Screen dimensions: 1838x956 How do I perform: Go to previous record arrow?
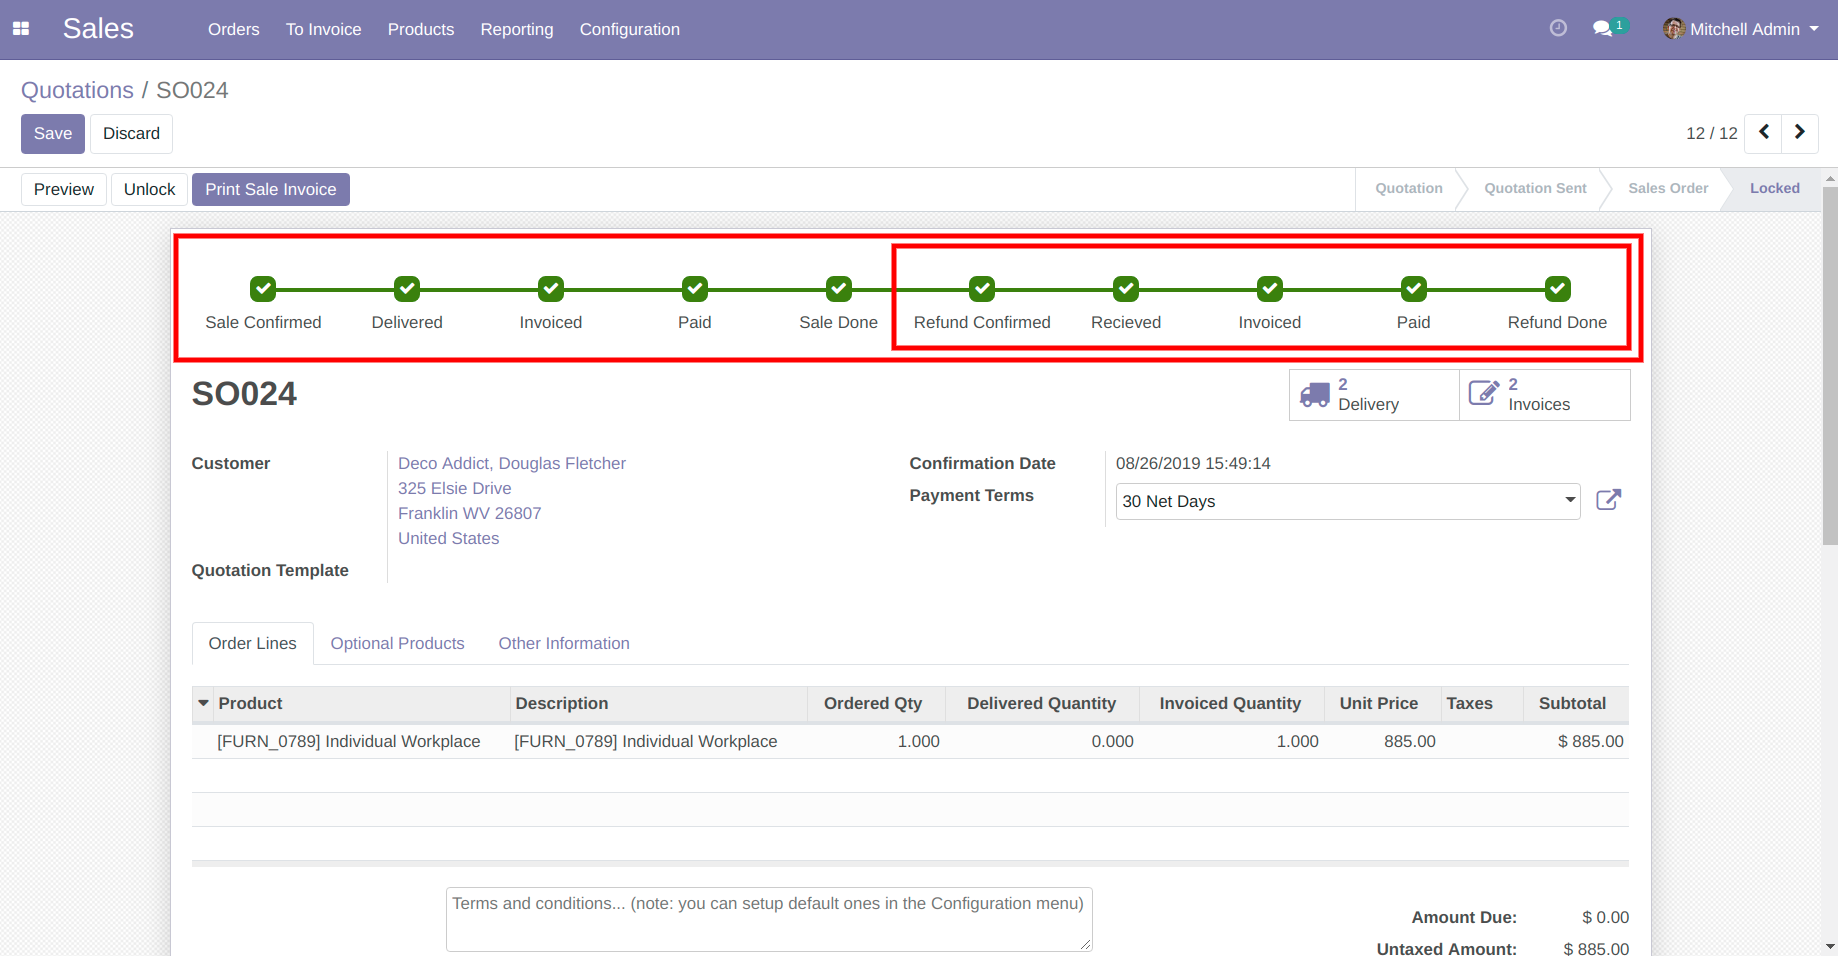(1764, 133)
